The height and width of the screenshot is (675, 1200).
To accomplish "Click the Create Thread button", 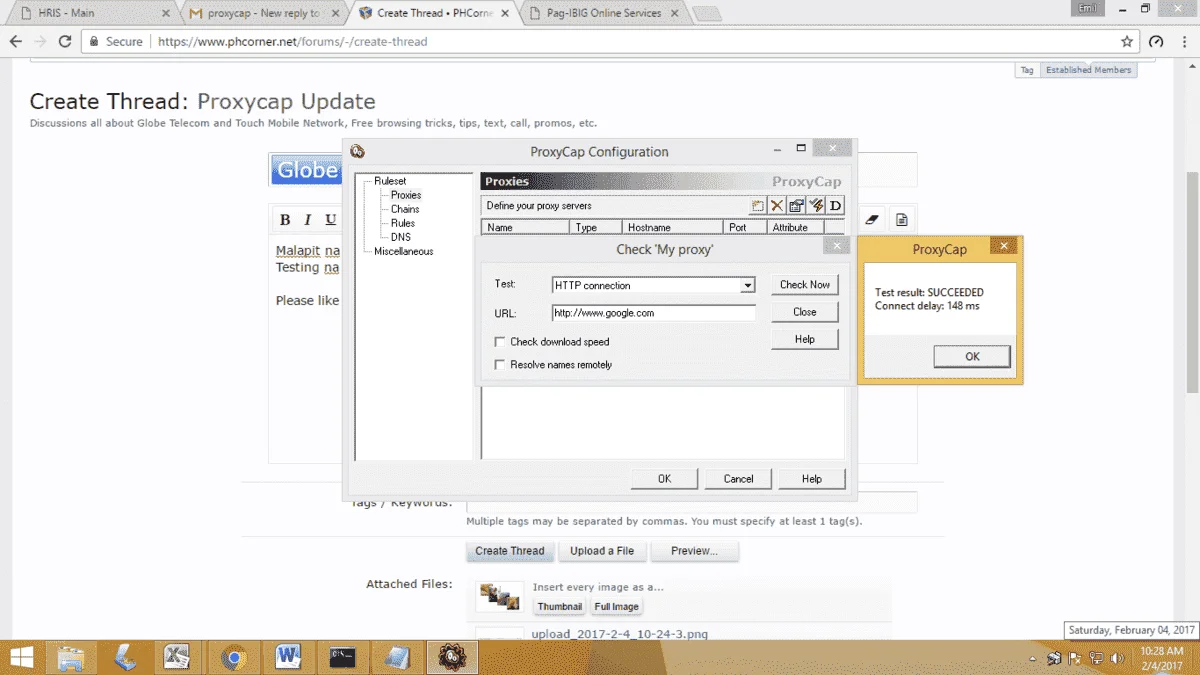I will 510,551.
